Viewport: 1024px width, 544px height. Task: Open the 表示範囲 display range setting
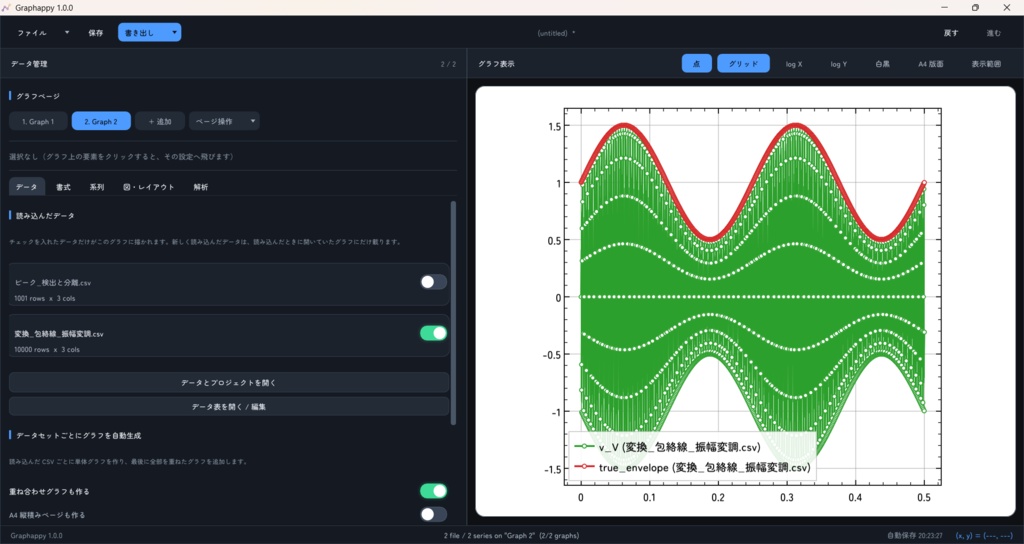[x=986, y=64]
